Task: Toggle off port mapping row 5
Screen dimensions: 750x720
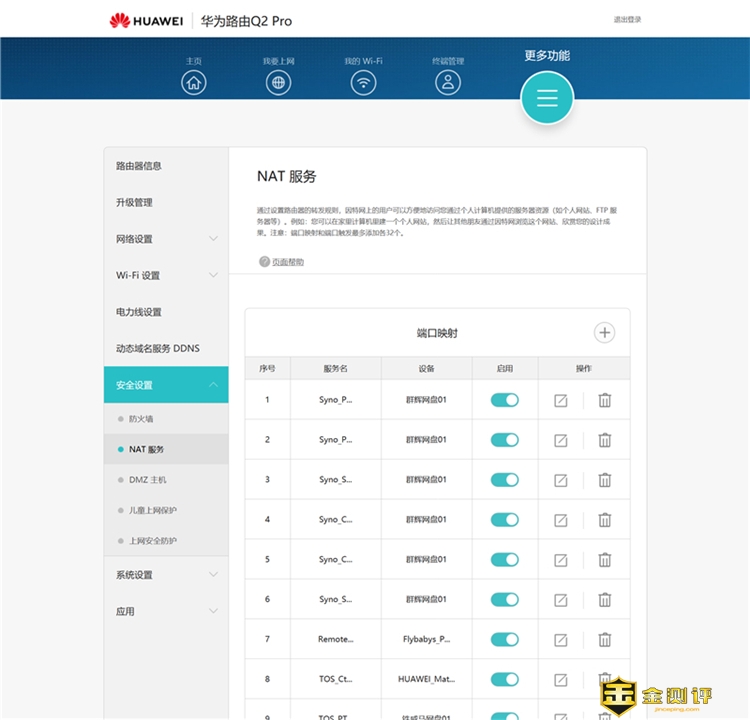Action: point(505,560)
